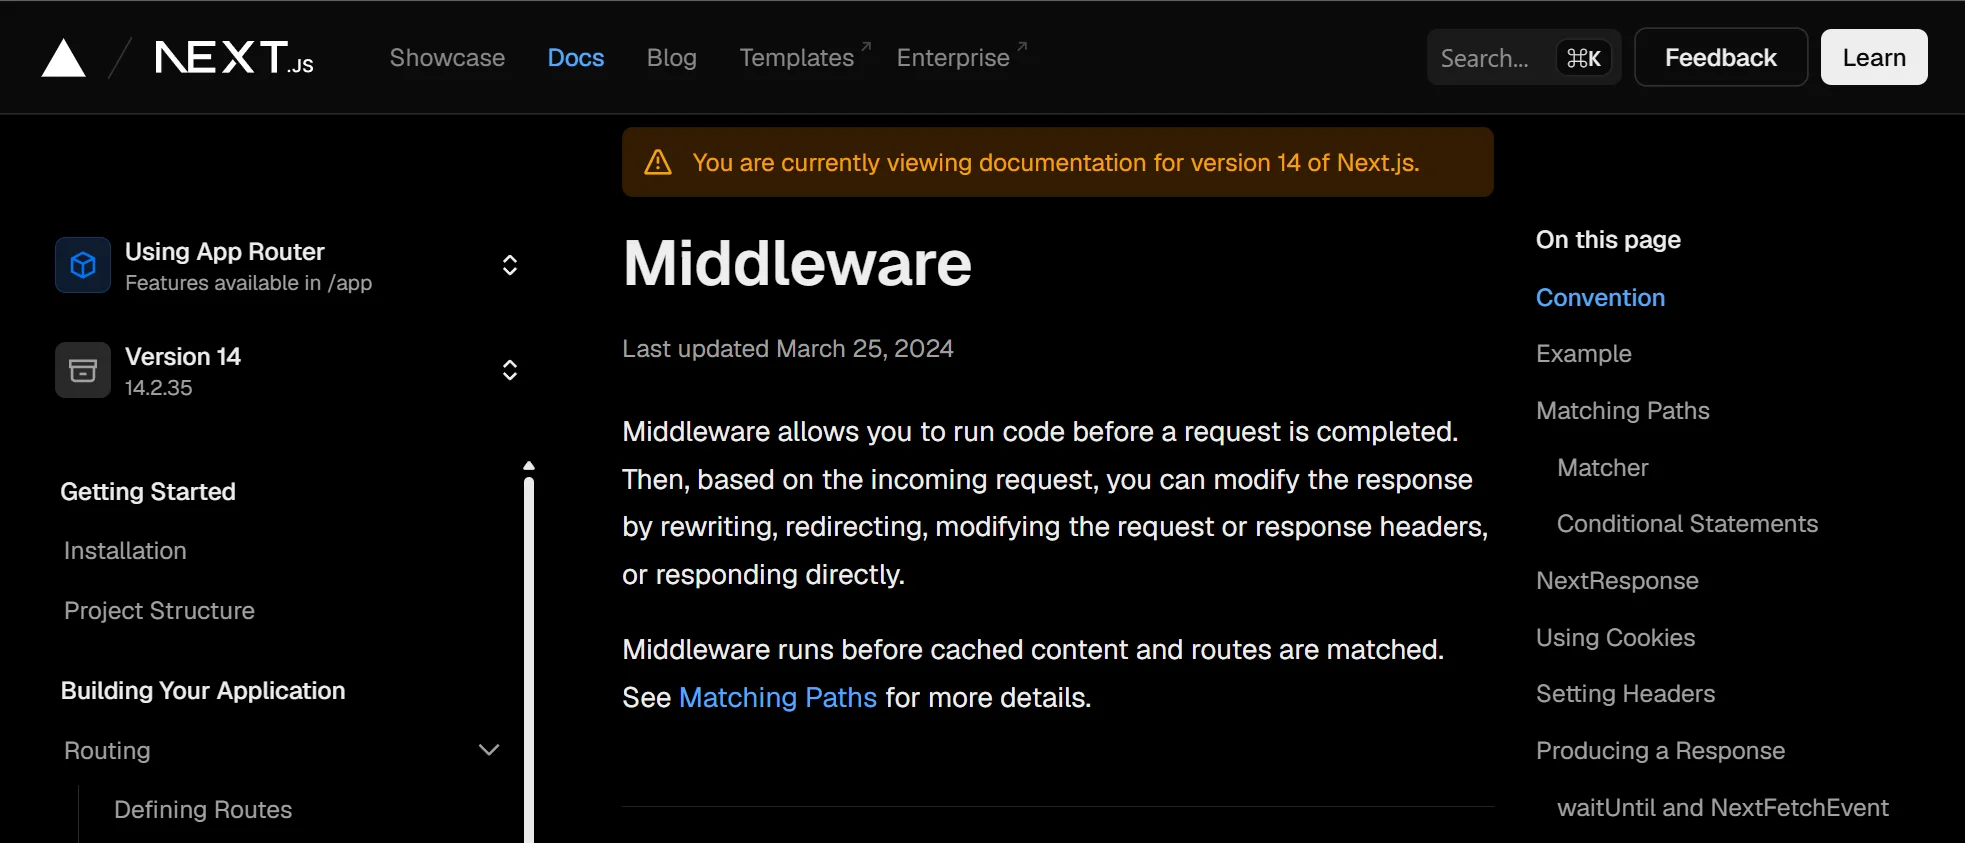Viewport: 1965px width, 843px height.
Task: Jump to Example section
Action: (1584, 354)
